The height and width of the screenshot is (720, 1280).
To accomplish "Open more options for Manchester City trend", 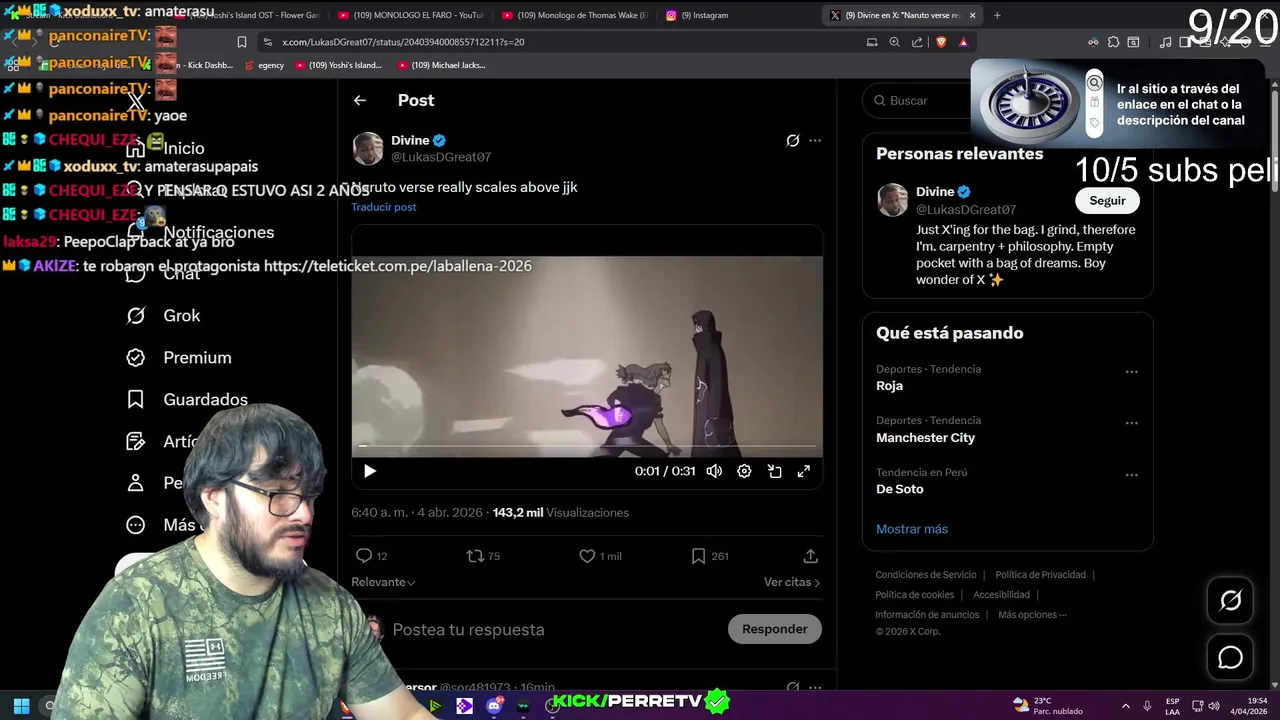I will click(x=1131, y=423).
